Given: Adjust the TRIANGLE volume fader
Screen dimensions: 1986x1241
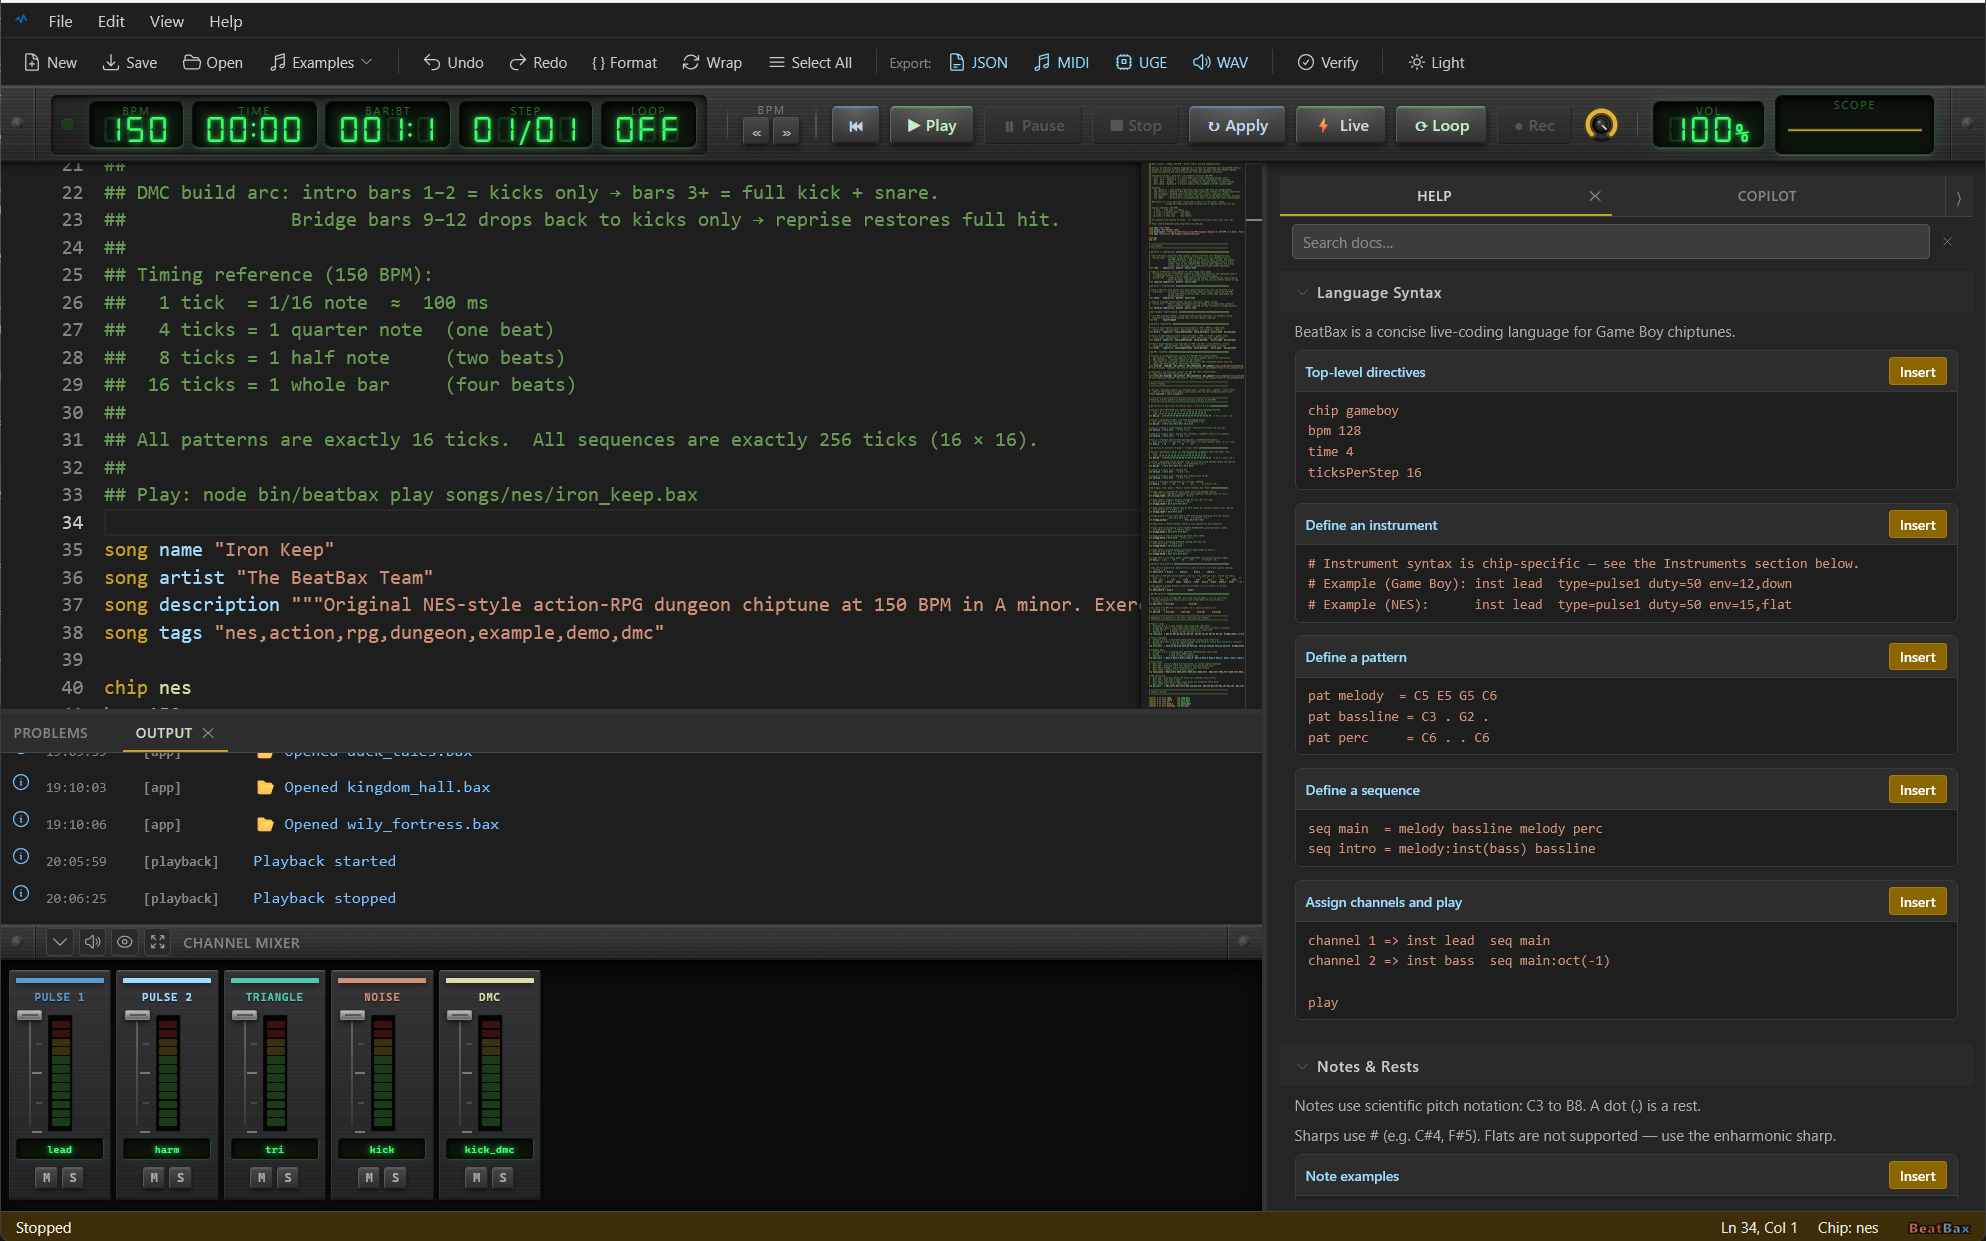Looking at the screenshot, I should pyautogui.click(x=245, y=1016).
